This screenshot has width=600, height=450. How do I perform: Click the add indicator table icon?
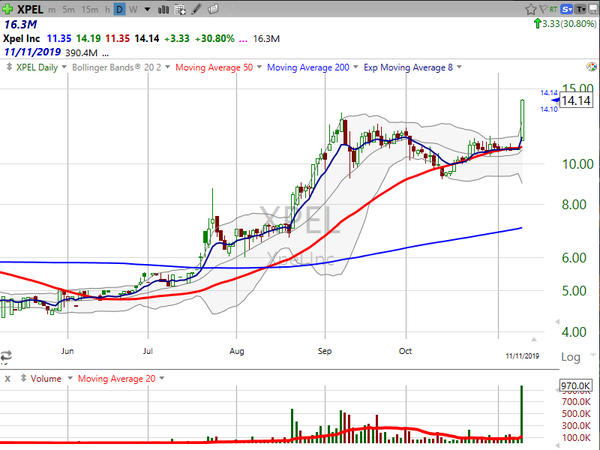point(180,9)
